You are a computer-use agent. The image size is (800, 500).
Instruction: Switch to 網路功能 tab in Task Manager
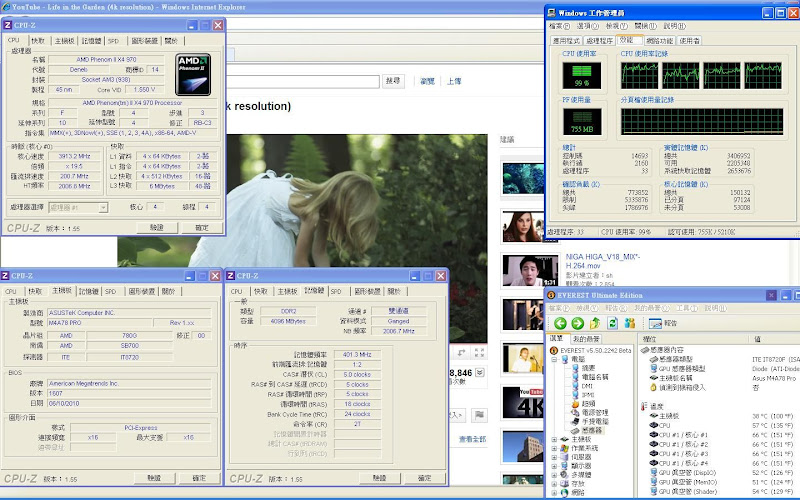click(x=659, y=41)
